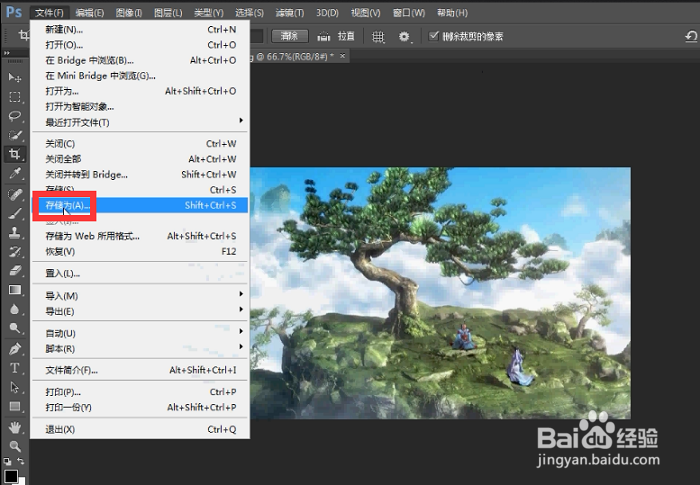Select the Move tool
Image resolution: width=700 pixels, height=485 pixels.
[15, 78]
